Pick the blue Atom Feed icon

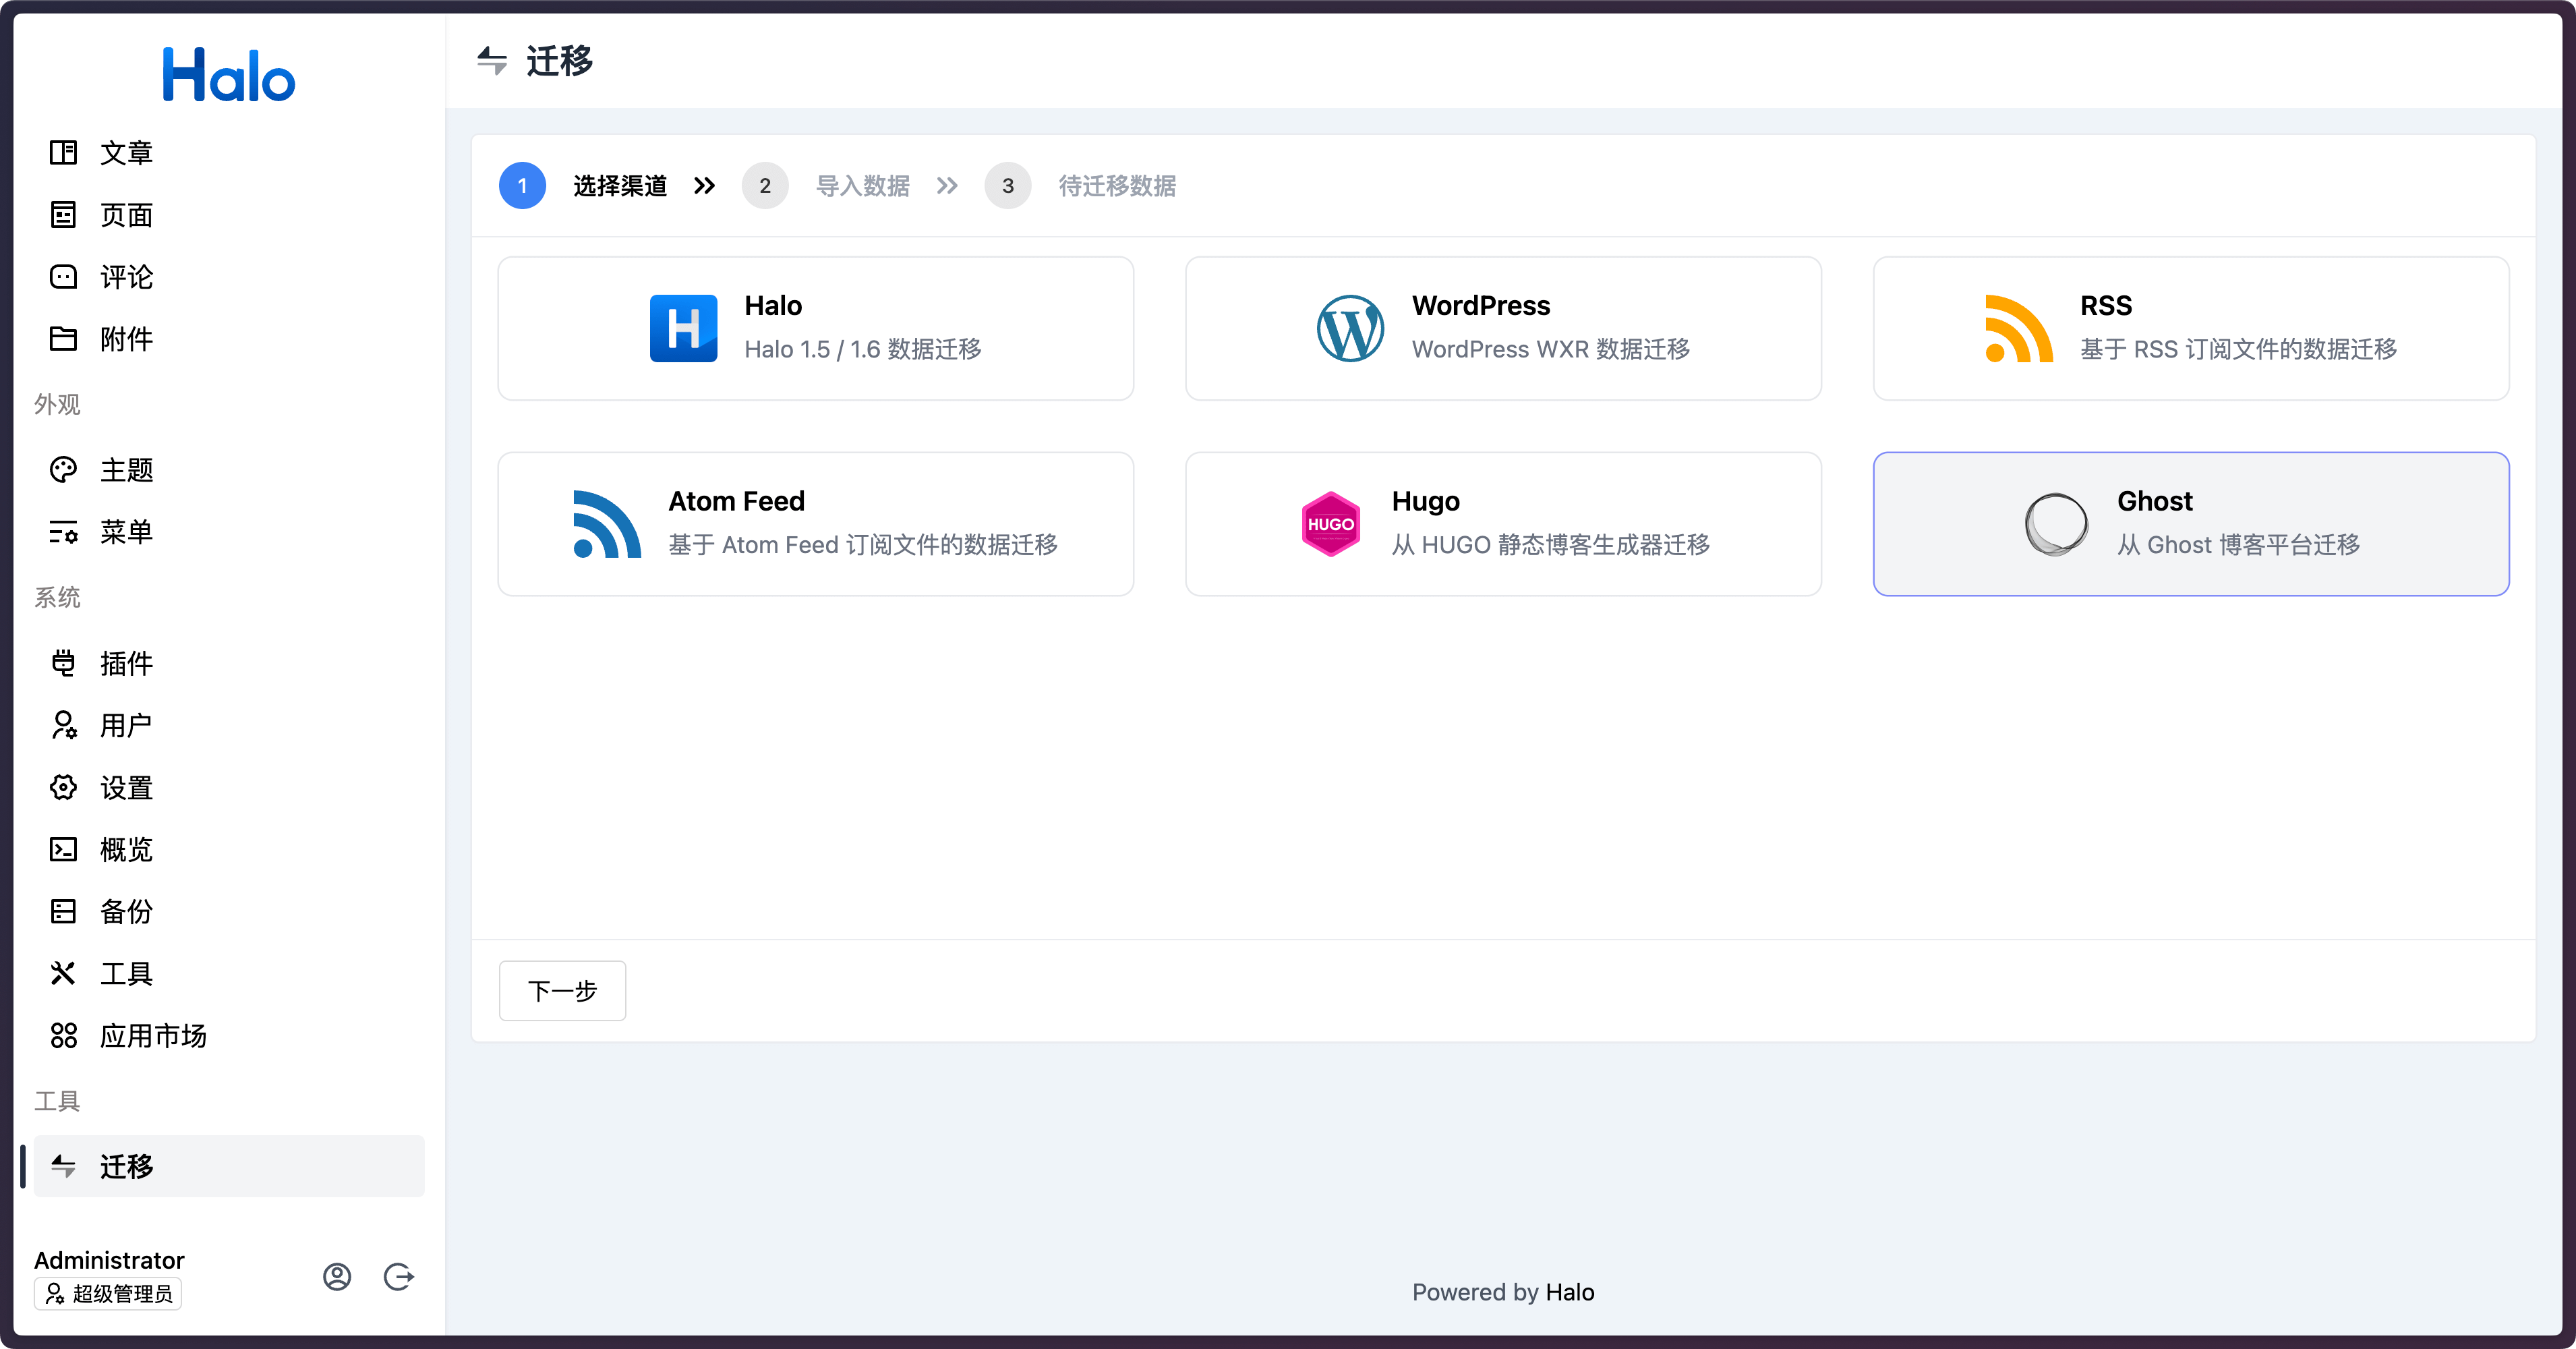pyautogui.click(x=606, y=524)
